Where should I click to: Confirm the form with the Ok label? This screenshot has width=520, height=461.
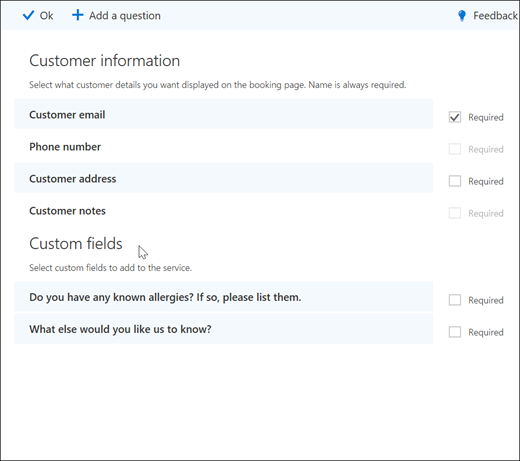(46, 16)
